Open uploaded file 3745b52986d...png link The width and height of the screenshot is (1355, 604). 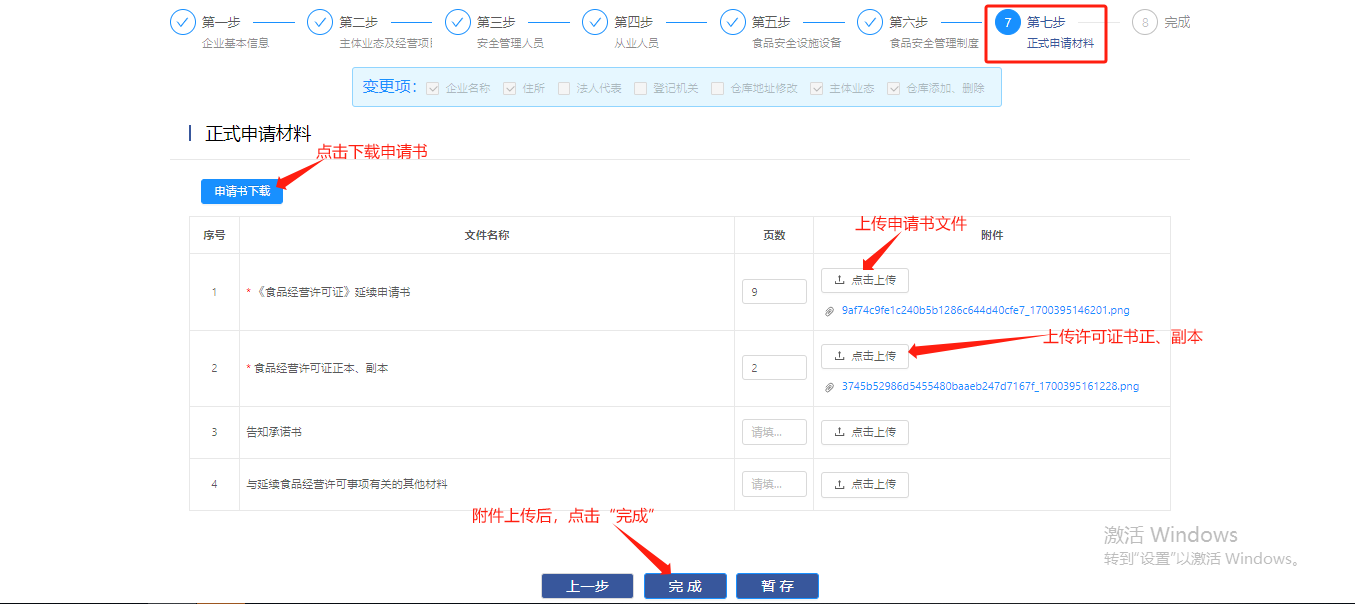[x=989, y=386]
